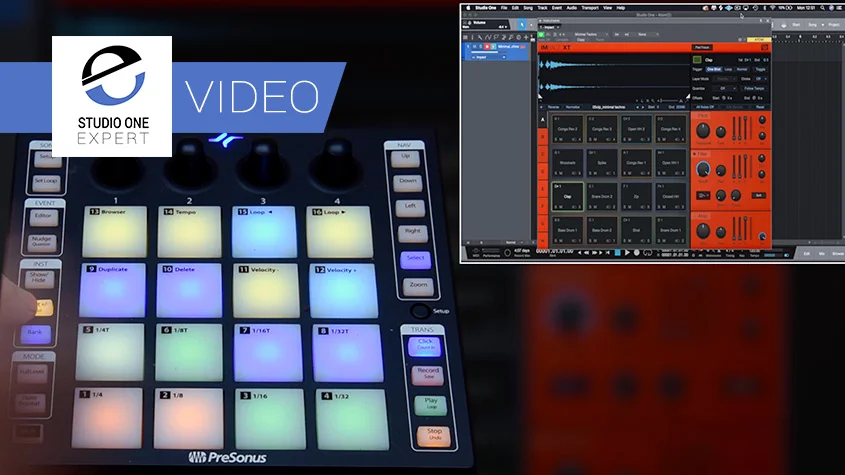Adjust the Pitch Transpose knob
Image resolution: width=845 pixels, height=475 pixels.
coord(703,130)
